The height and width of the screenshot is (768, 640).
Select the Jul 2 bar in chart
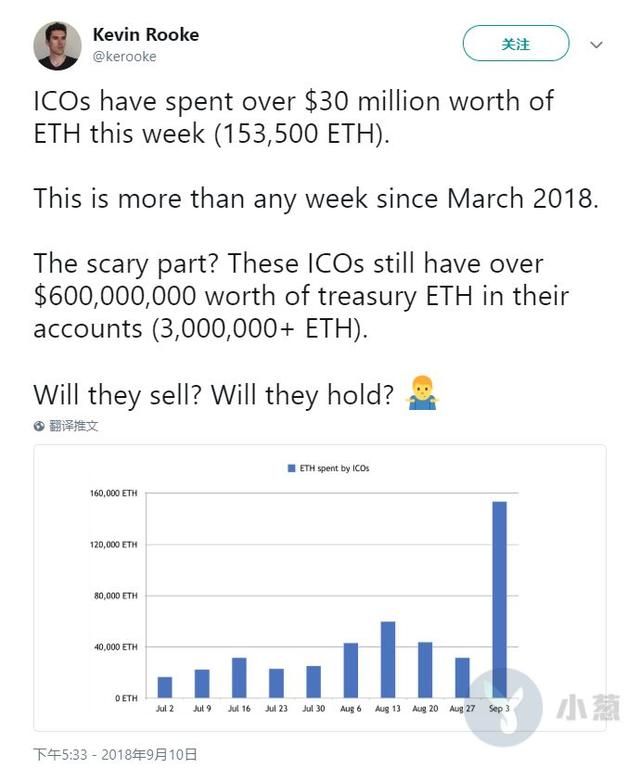(165, 687)
